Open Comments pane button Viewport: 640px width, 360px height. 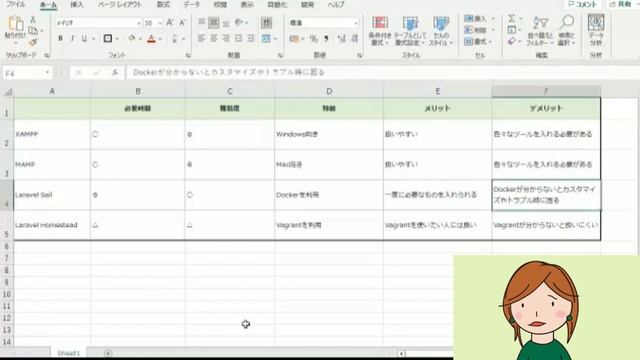[583, 4]
